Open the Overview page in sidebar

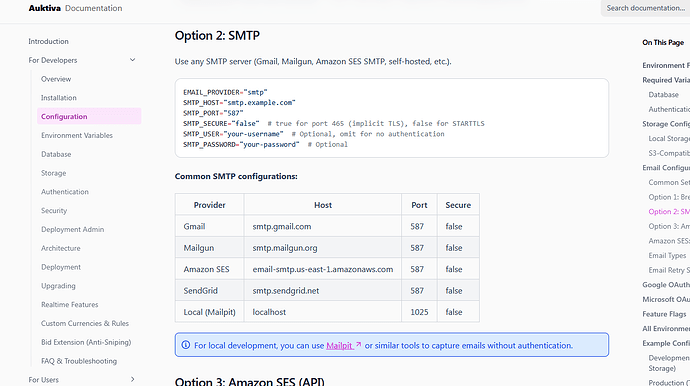coord(56,79)
